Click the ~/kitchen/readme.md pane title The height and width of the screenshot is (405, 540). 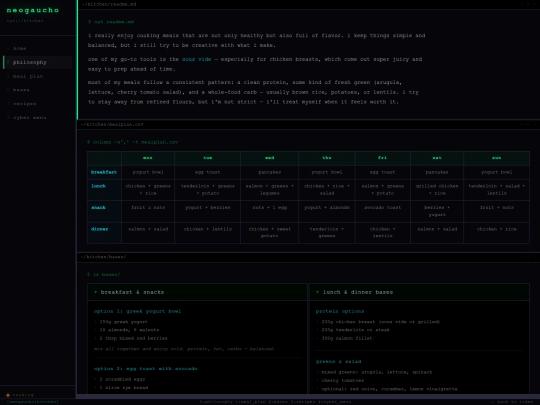109,4
